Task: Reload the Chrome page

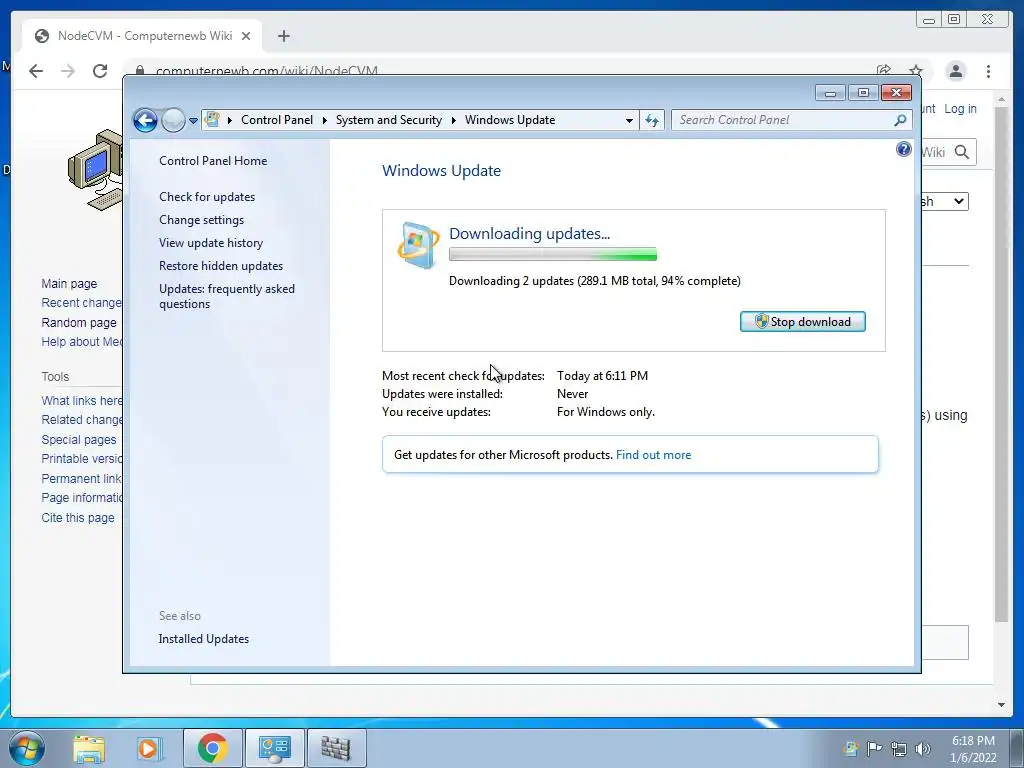Action: 100,71
